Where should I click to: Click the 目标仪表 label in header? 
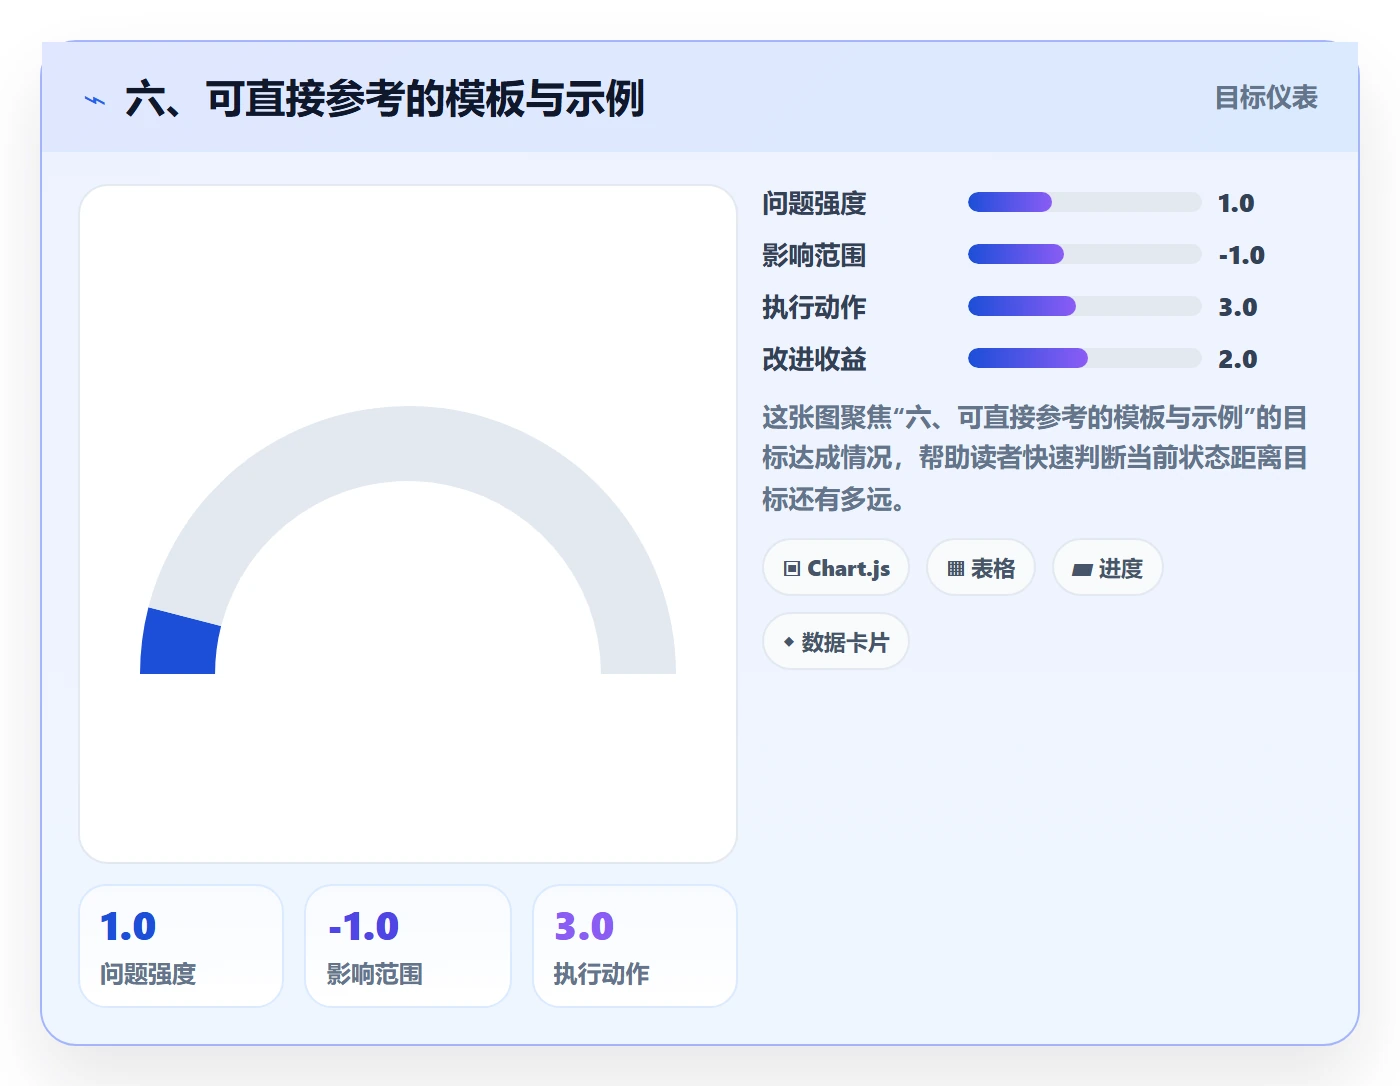pyautogui.click(x=1266, y=98)
